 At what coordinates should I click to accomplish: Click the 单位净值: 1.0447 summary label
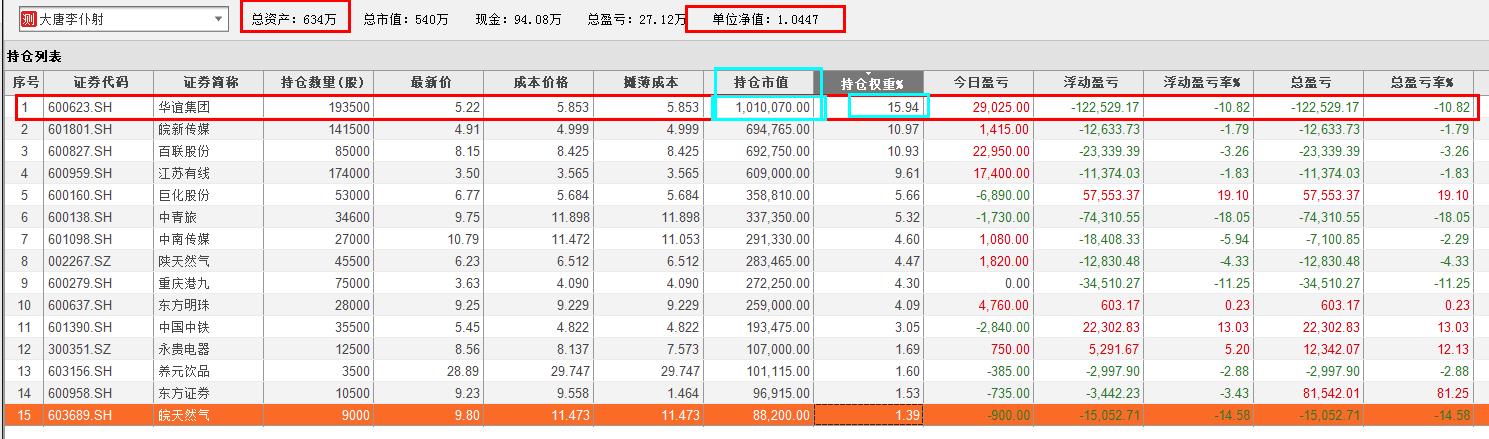[764, 18]
